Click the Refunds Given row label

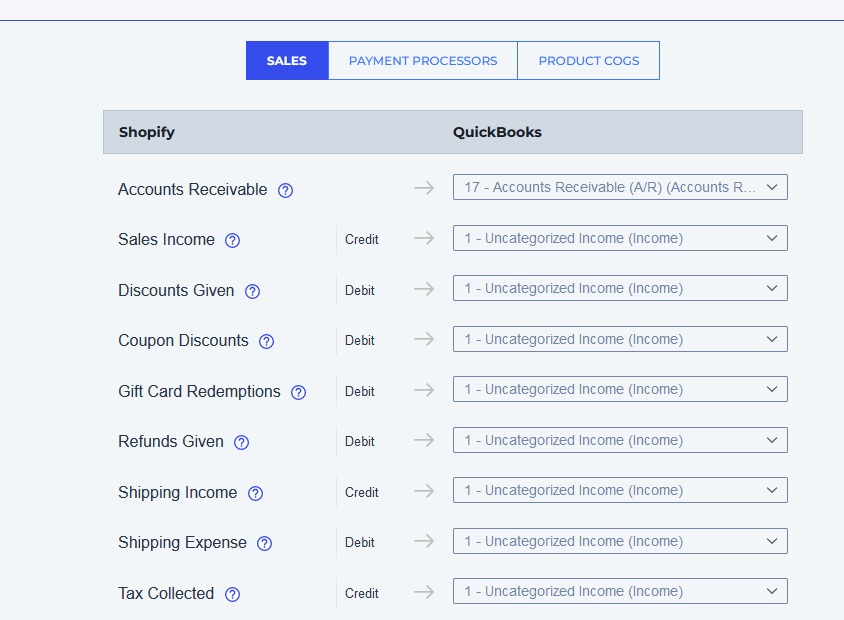coord(171,441)
